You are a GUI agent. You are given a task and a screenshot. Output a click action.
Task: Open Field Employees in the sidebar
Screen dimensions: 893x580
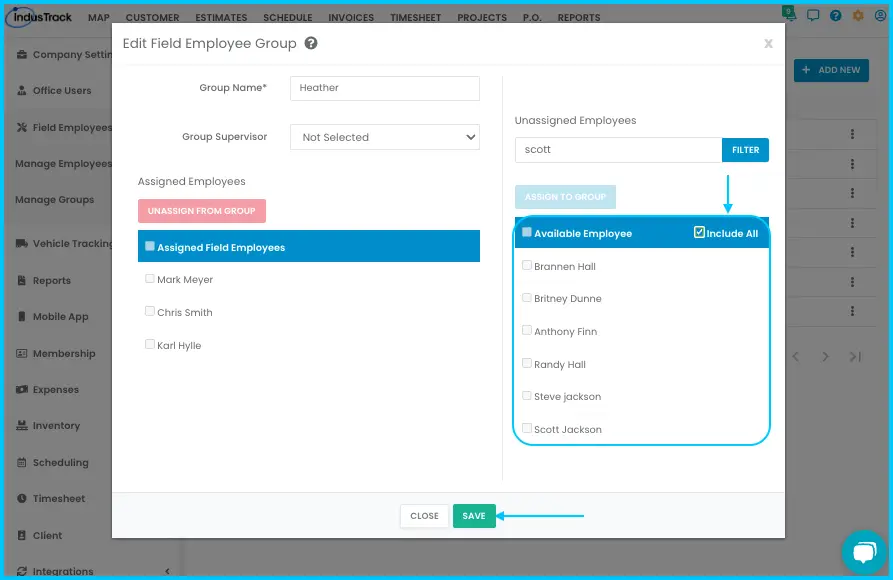(x=64, y=128)
